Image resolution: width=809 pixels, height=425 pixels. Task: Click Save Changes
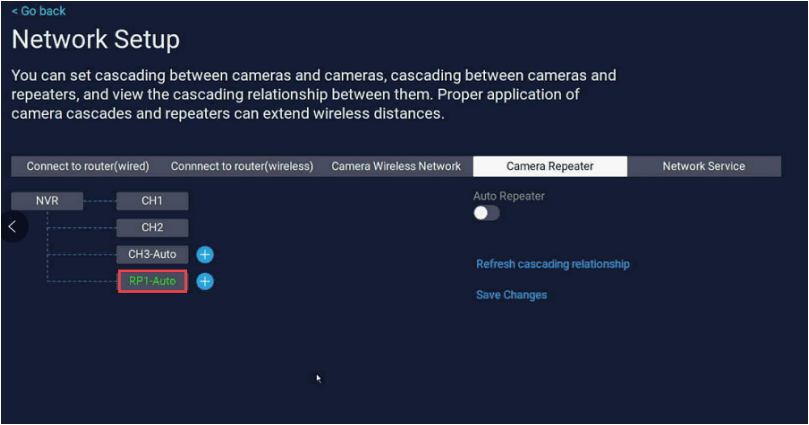511,295
